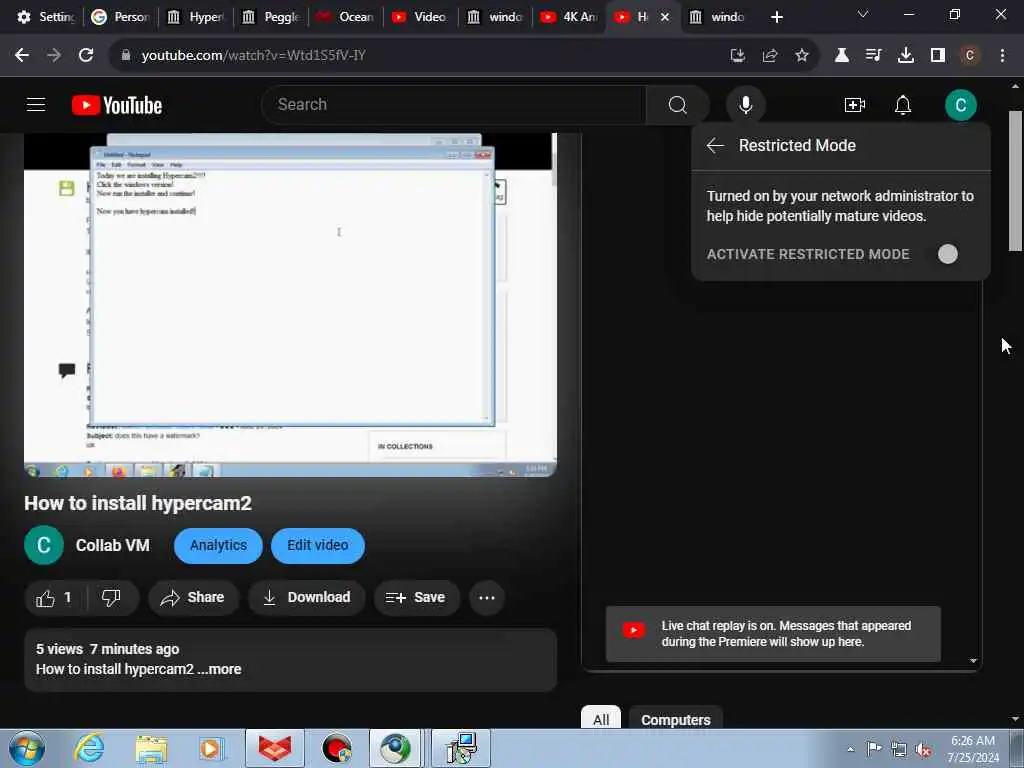Launch Internet Explorer from taskbar

pyautogui.click(x=89, y=748)
